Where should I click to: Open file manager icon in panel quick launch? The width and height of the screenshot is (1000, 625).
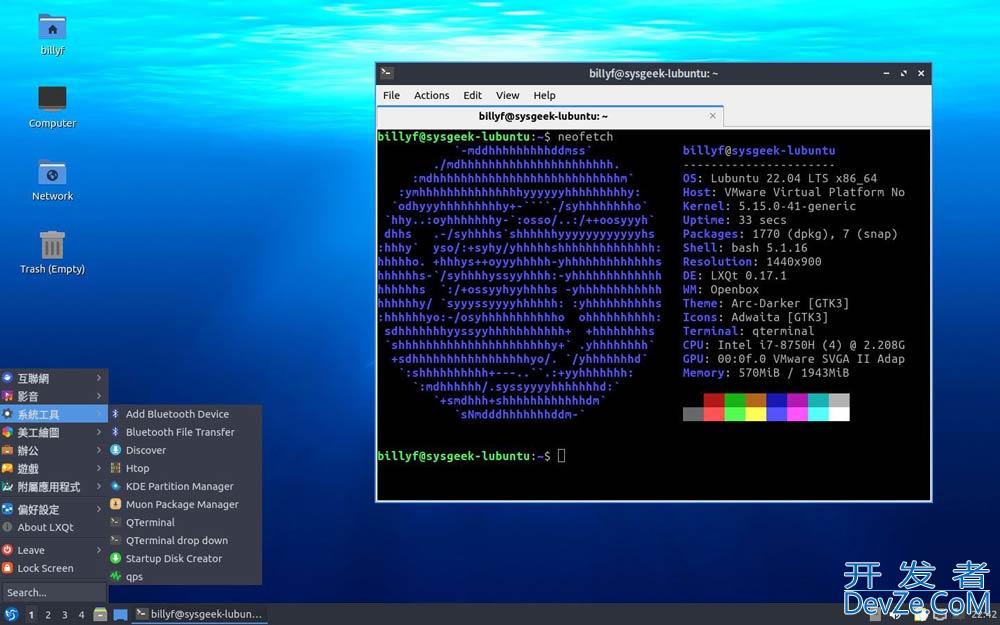tap(100, 615)
